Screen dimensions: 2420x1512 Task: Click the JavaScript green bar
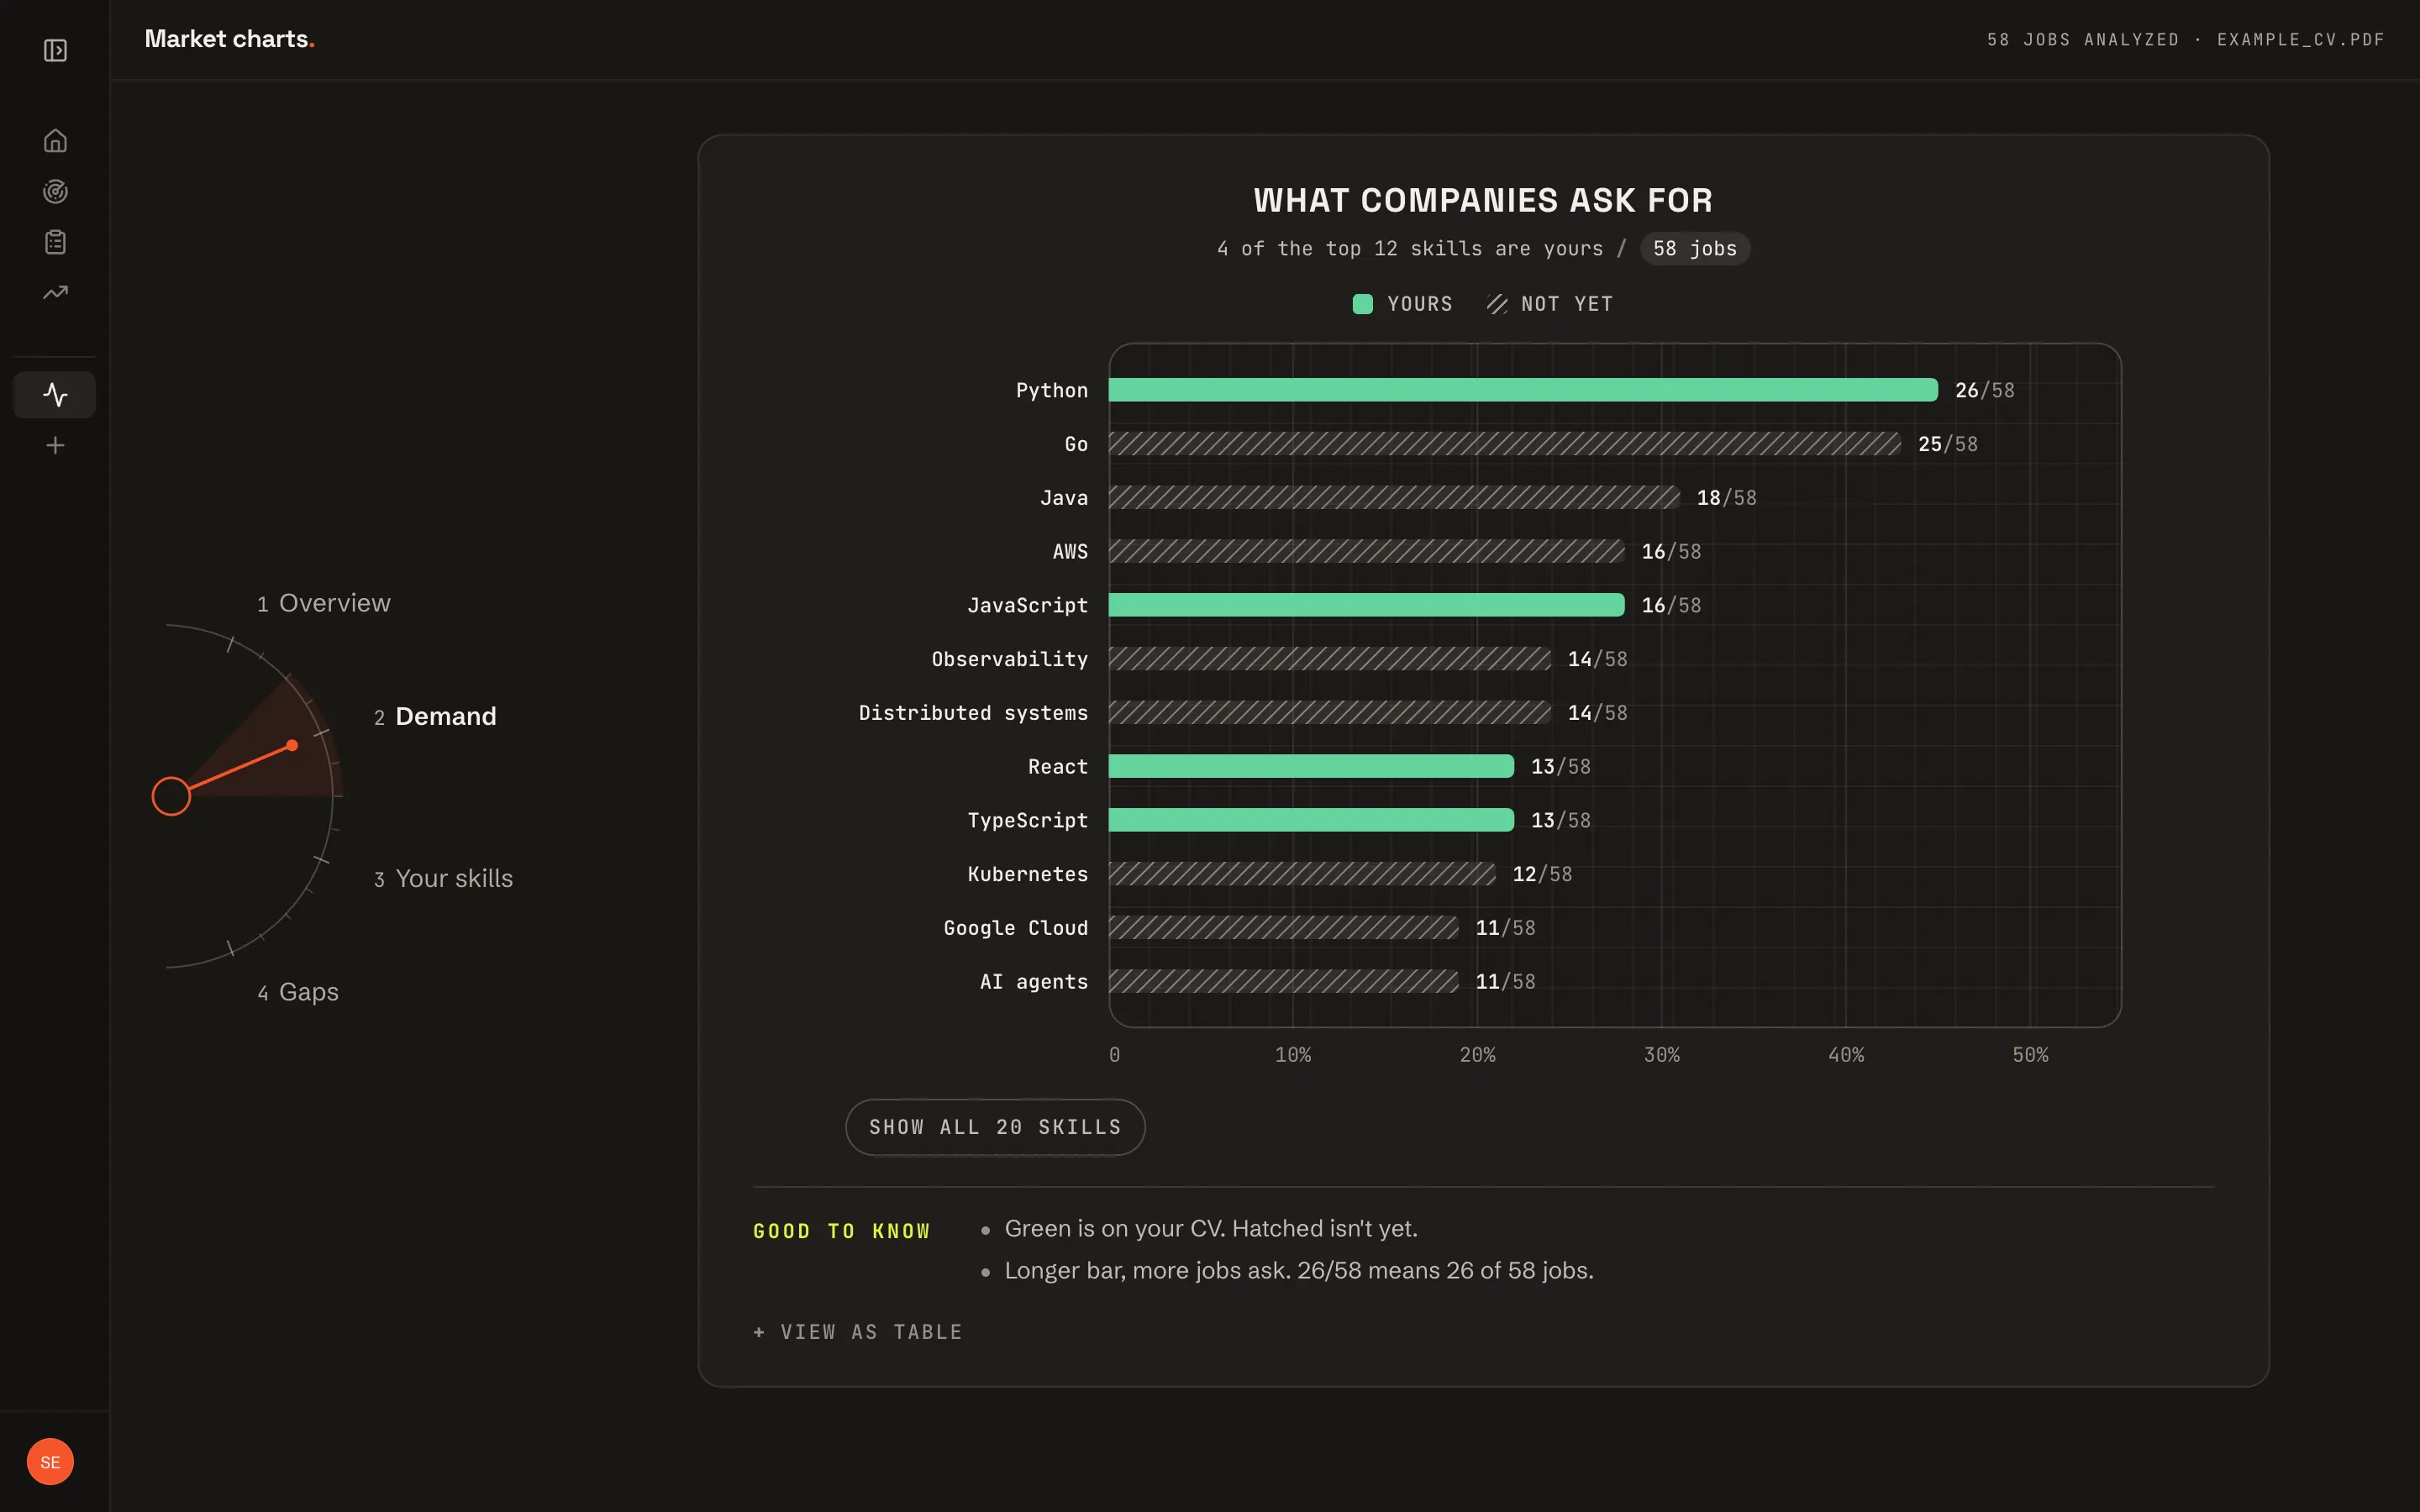1366,605
